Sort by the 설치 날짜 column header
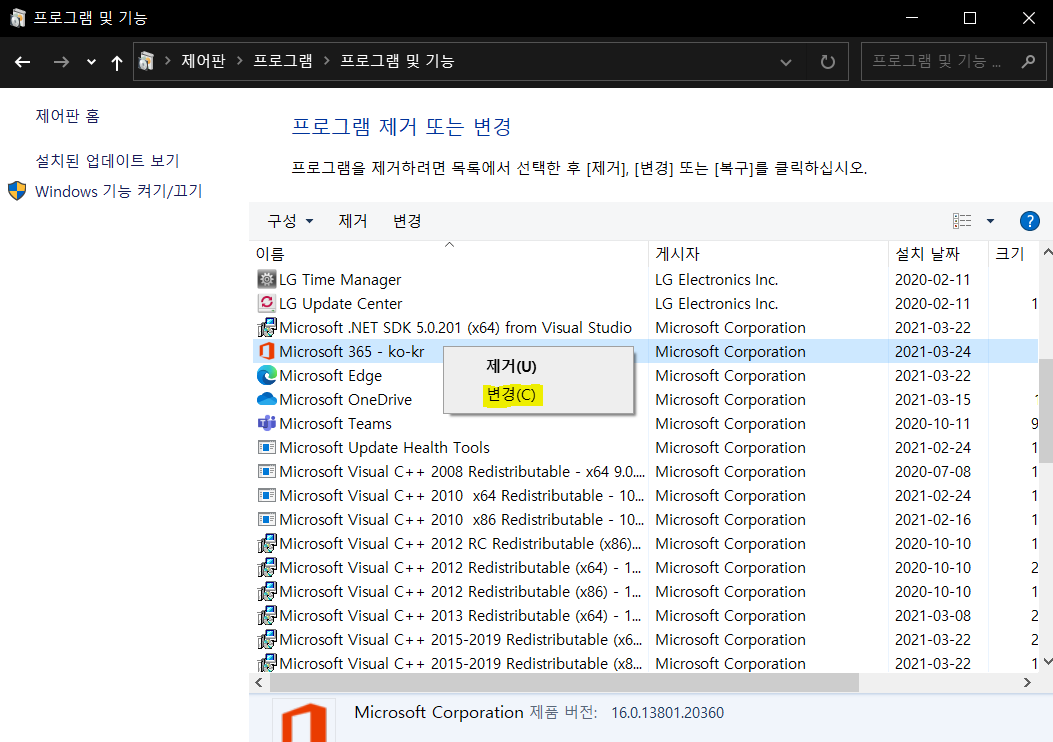1053x742 pixels. pos(938,254)
